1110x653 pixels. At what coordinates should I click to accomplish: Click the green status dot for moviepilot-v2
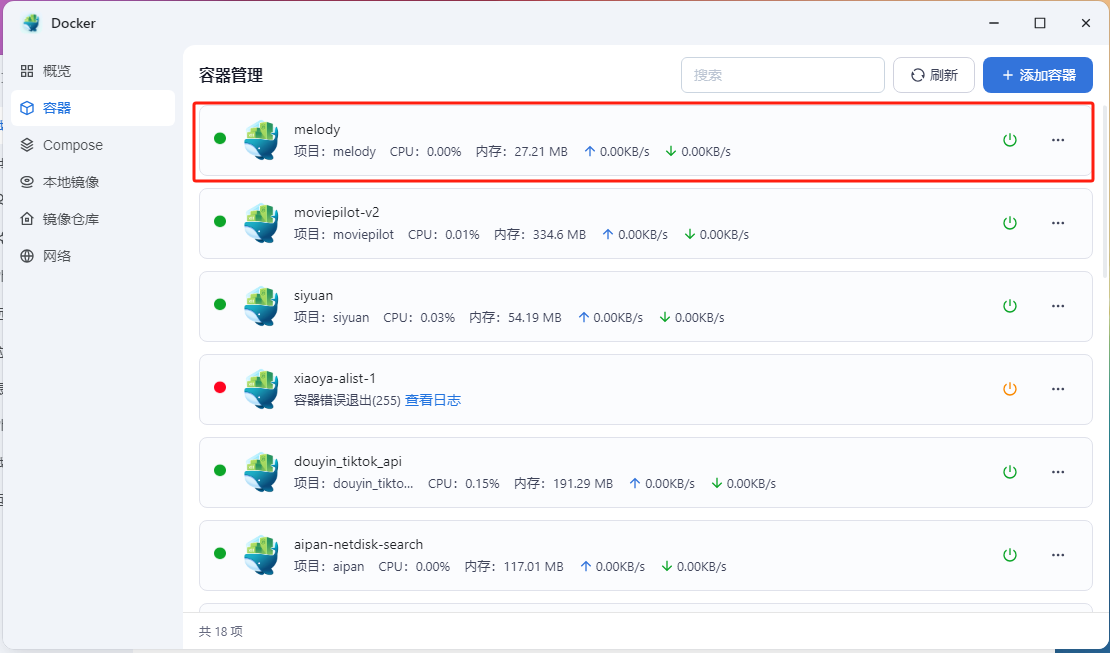[x=220, y=221]
